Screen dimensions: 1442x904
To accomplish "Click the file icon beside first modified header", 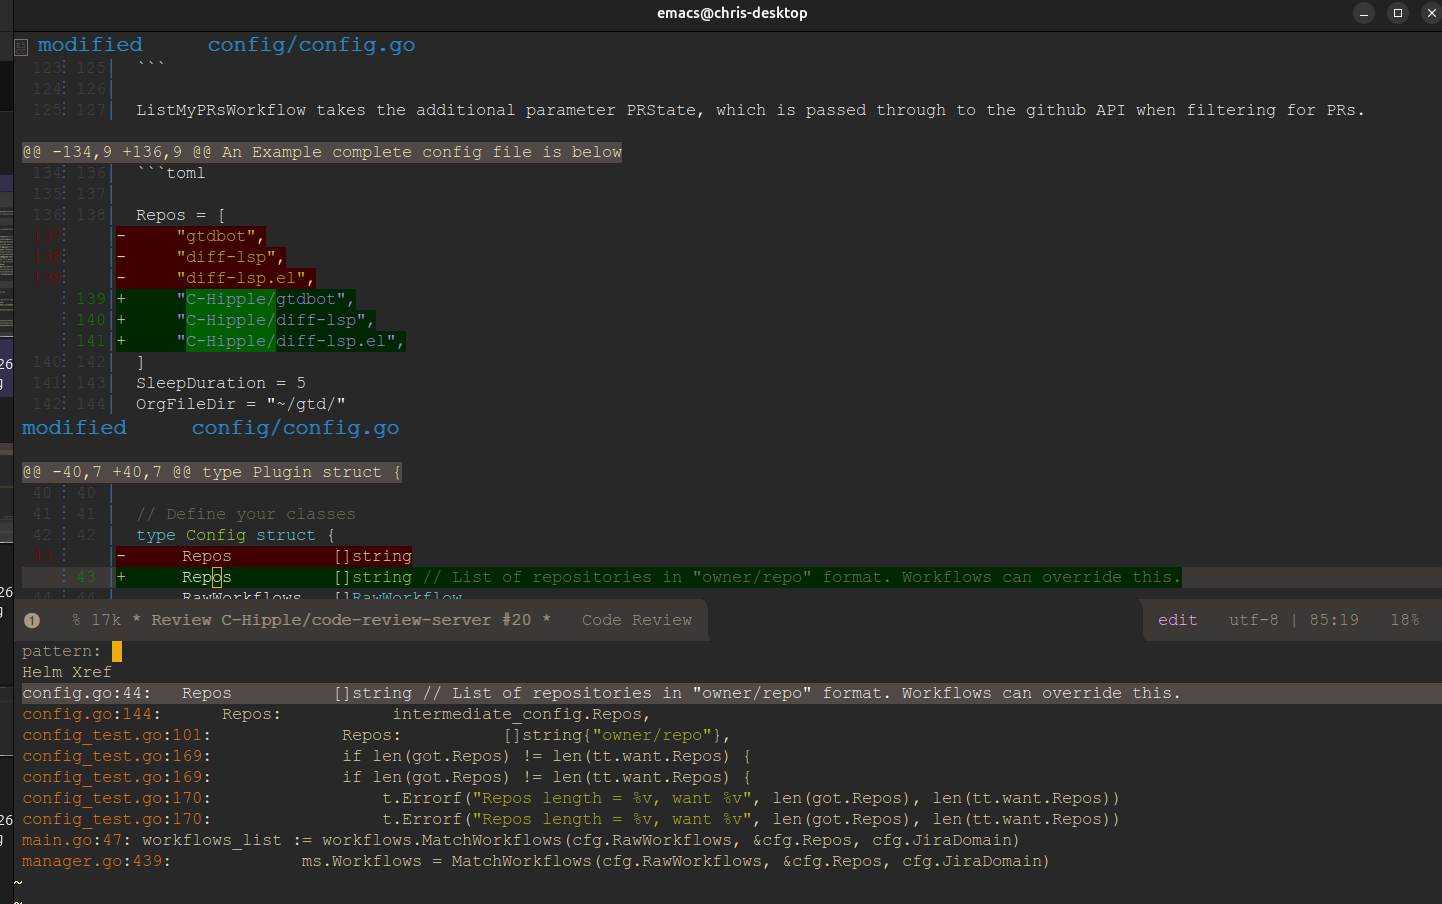I will 21,47.
